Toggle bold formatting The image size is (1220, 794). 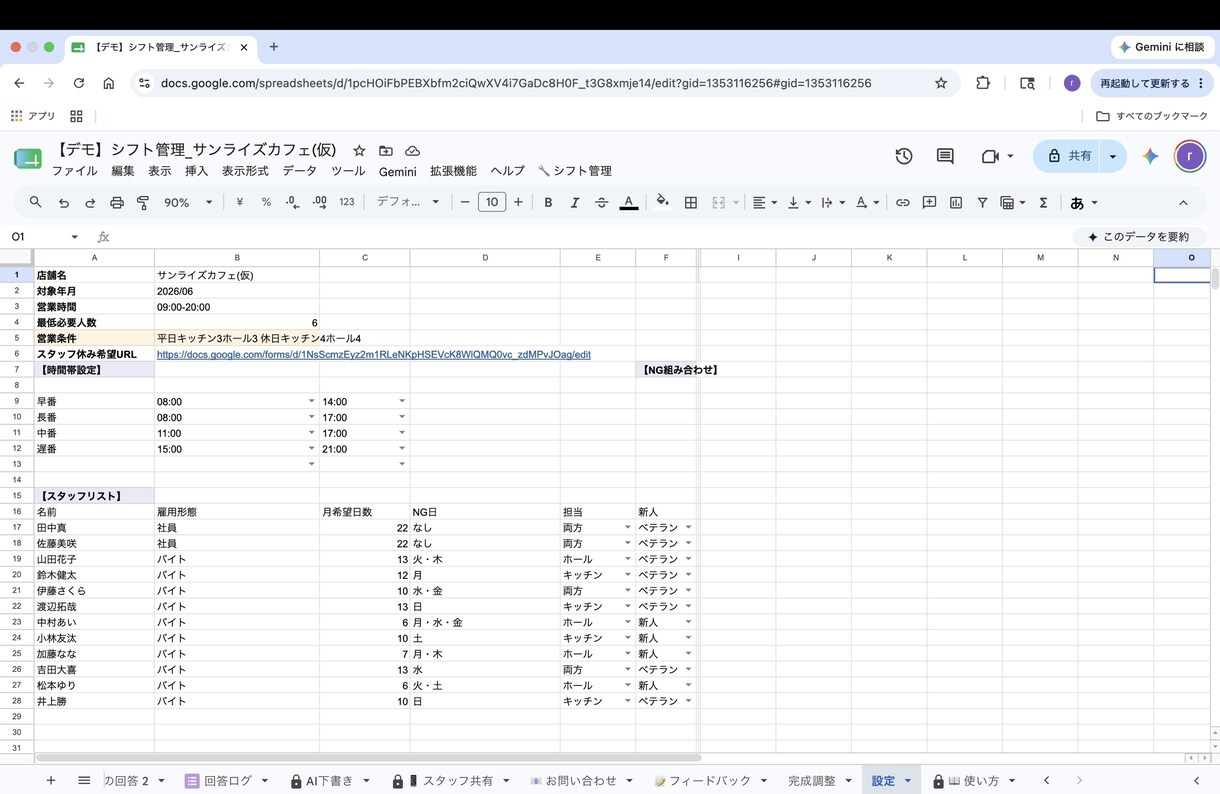click(548, 202)
